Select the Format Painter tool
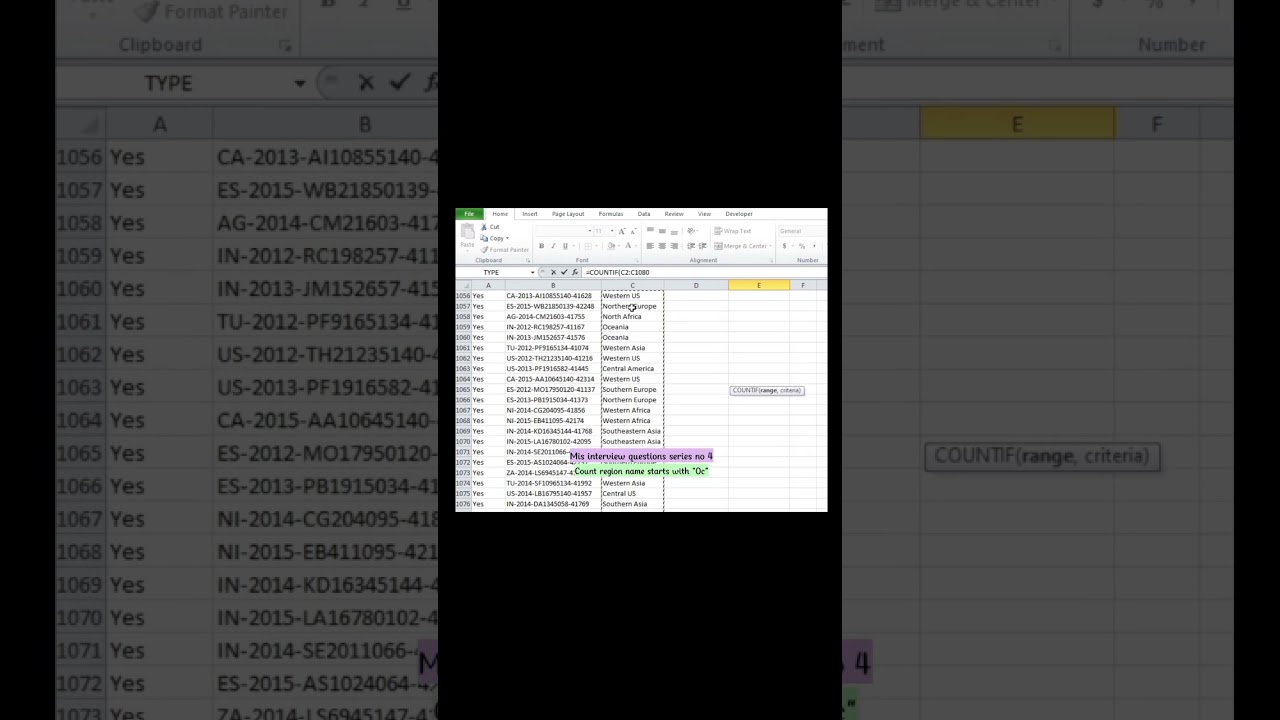 click(505, 250)
